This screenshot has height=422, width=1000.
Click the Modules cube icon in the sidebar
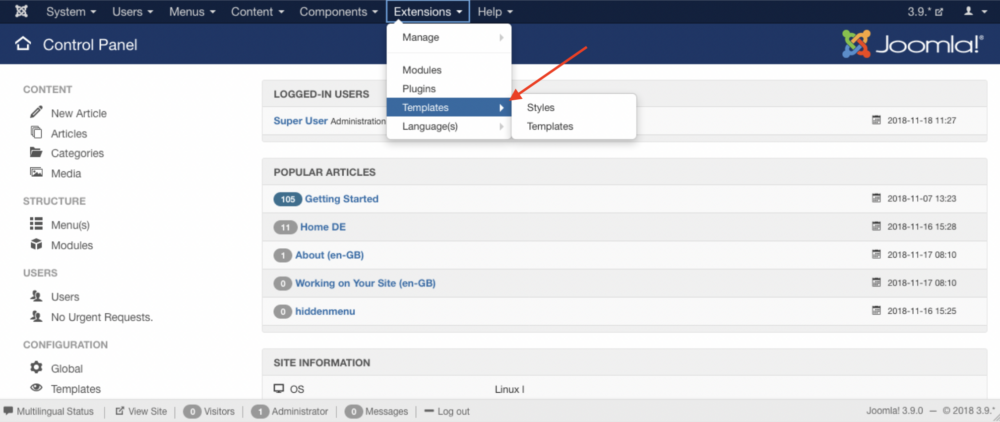[37, 245]
